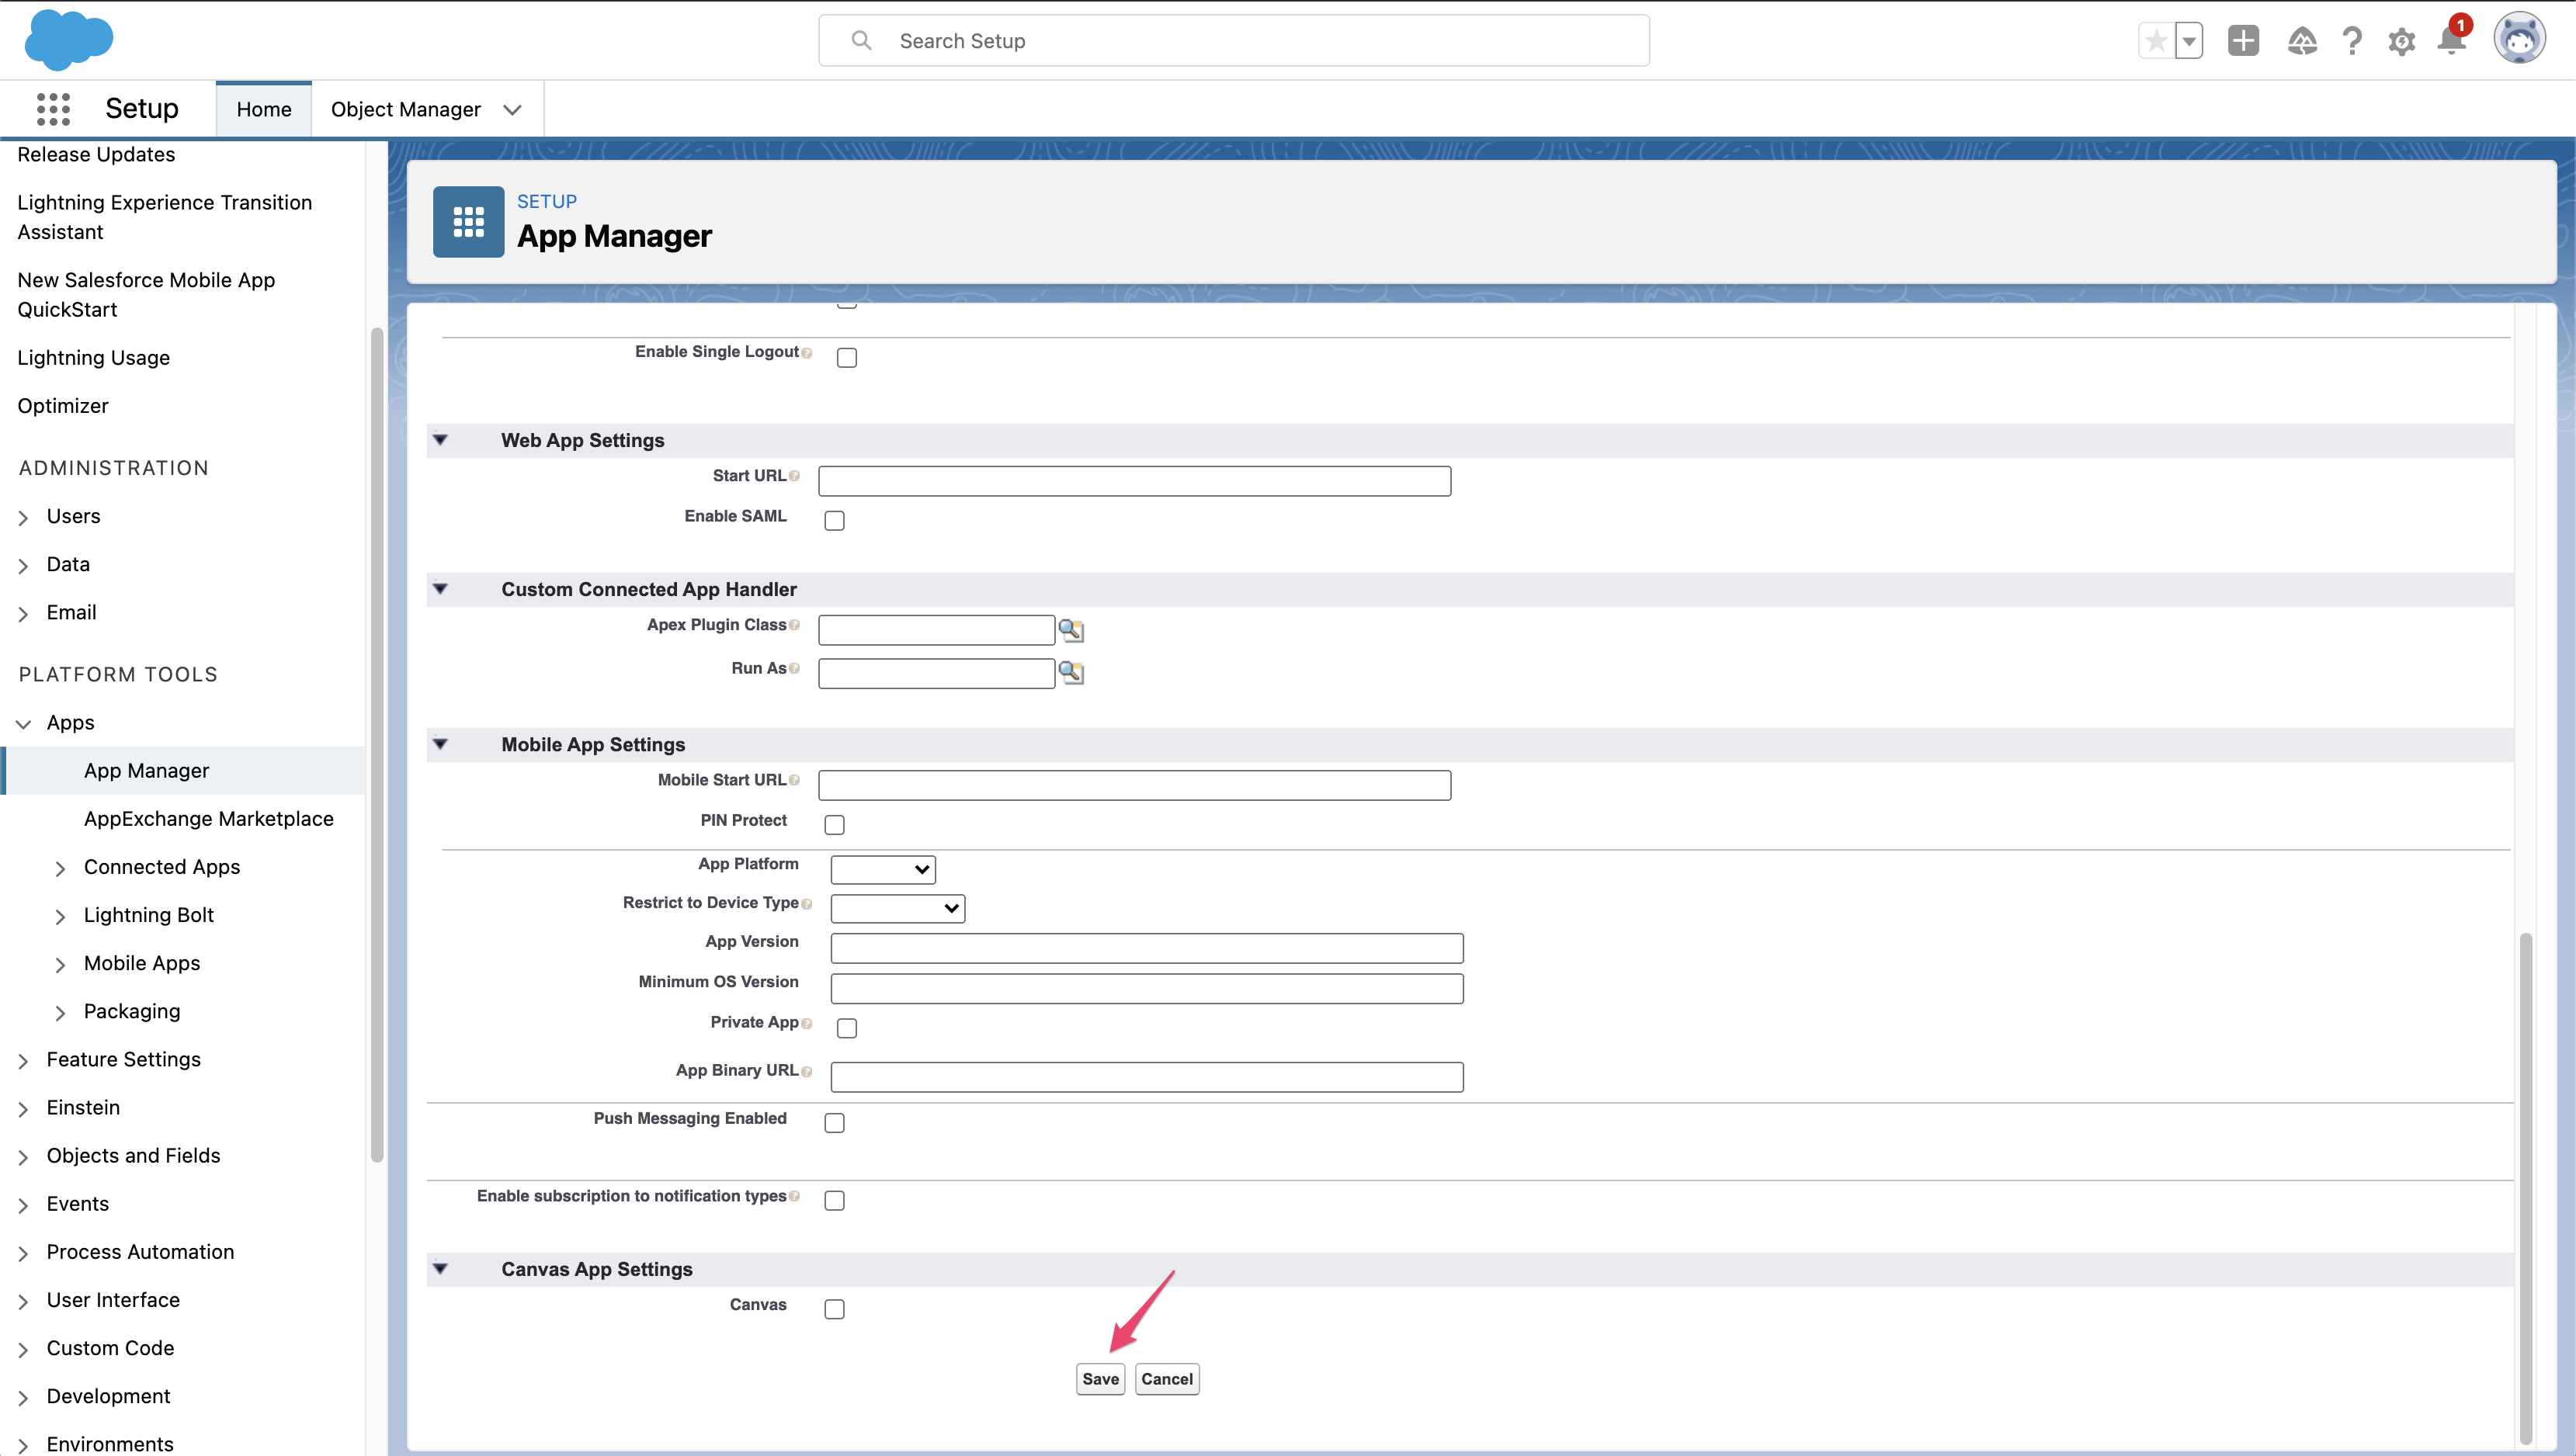The width and height of the screenshot is (2576, 1456).
Task: Enable Push Messaging Enabled checkbox
Action: tap(834, 1123)
